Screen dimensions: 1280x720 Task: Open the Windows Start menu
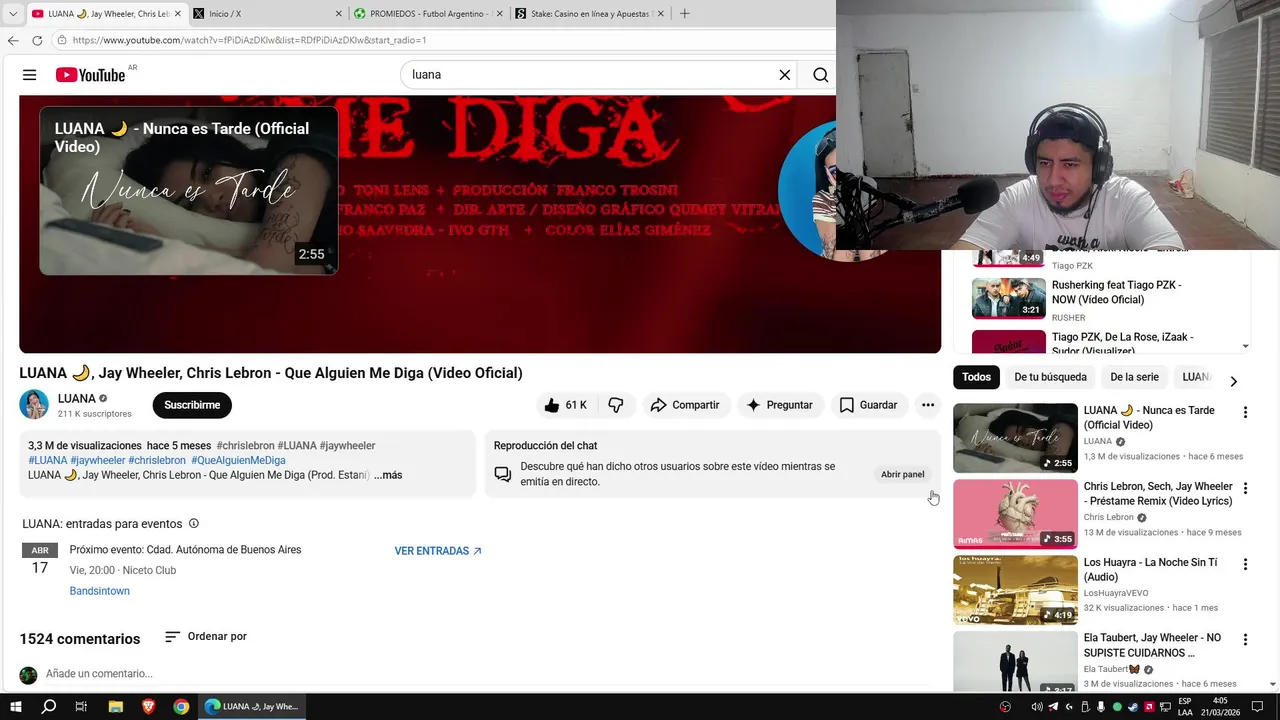16,706
